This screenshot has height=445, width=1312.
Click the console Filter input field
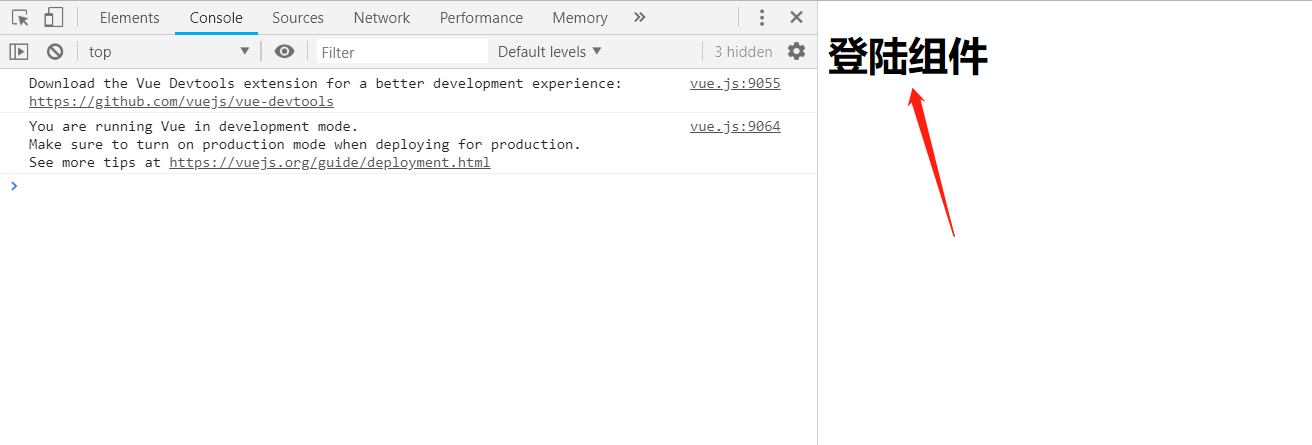pos(402,51)
